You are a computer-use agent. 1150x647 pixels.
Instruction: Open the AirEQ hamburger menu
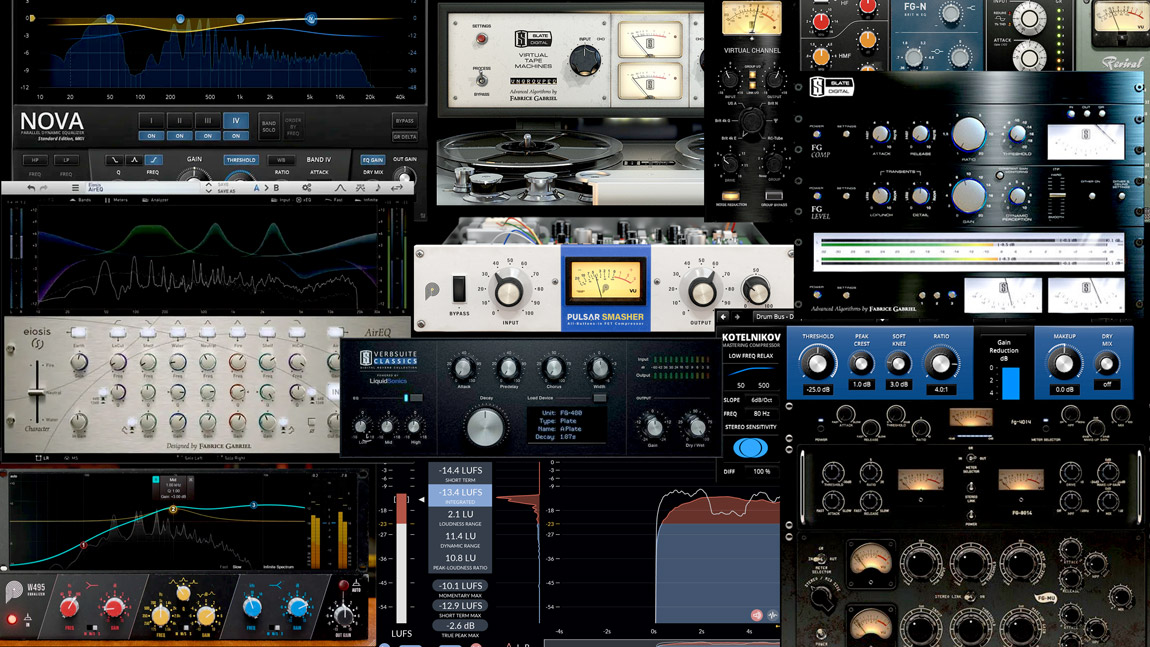pyautogui.click(x=75, y=188)
